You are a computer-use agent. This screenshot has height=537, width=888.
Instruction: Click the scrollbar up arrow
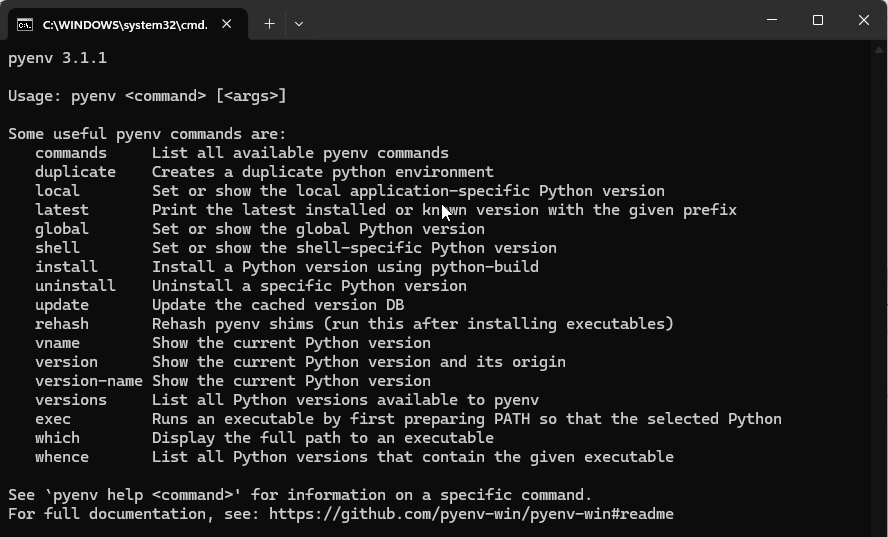879,50
